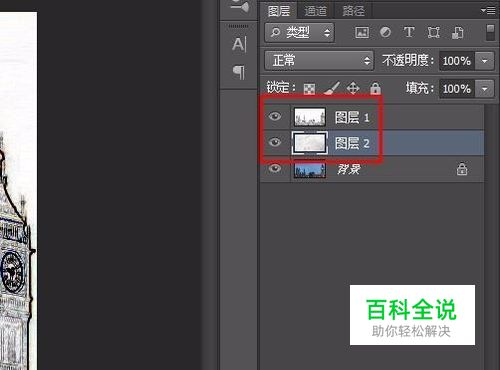Screen dimensions: 500x370
Task: Hide 图层 1 with its eye icon
Action: coord(275,116)
